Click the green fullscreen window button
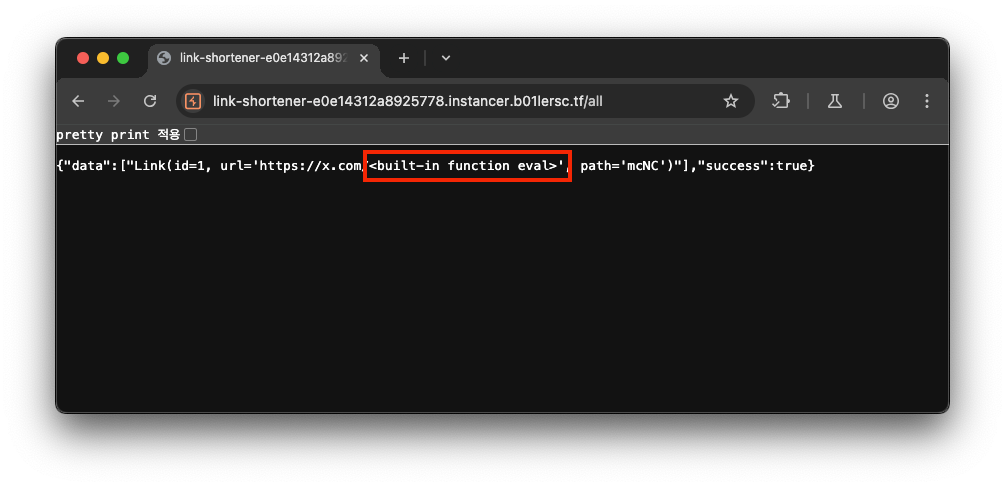The width and height of the screenshot is (1005, 487). pos(123,58)
